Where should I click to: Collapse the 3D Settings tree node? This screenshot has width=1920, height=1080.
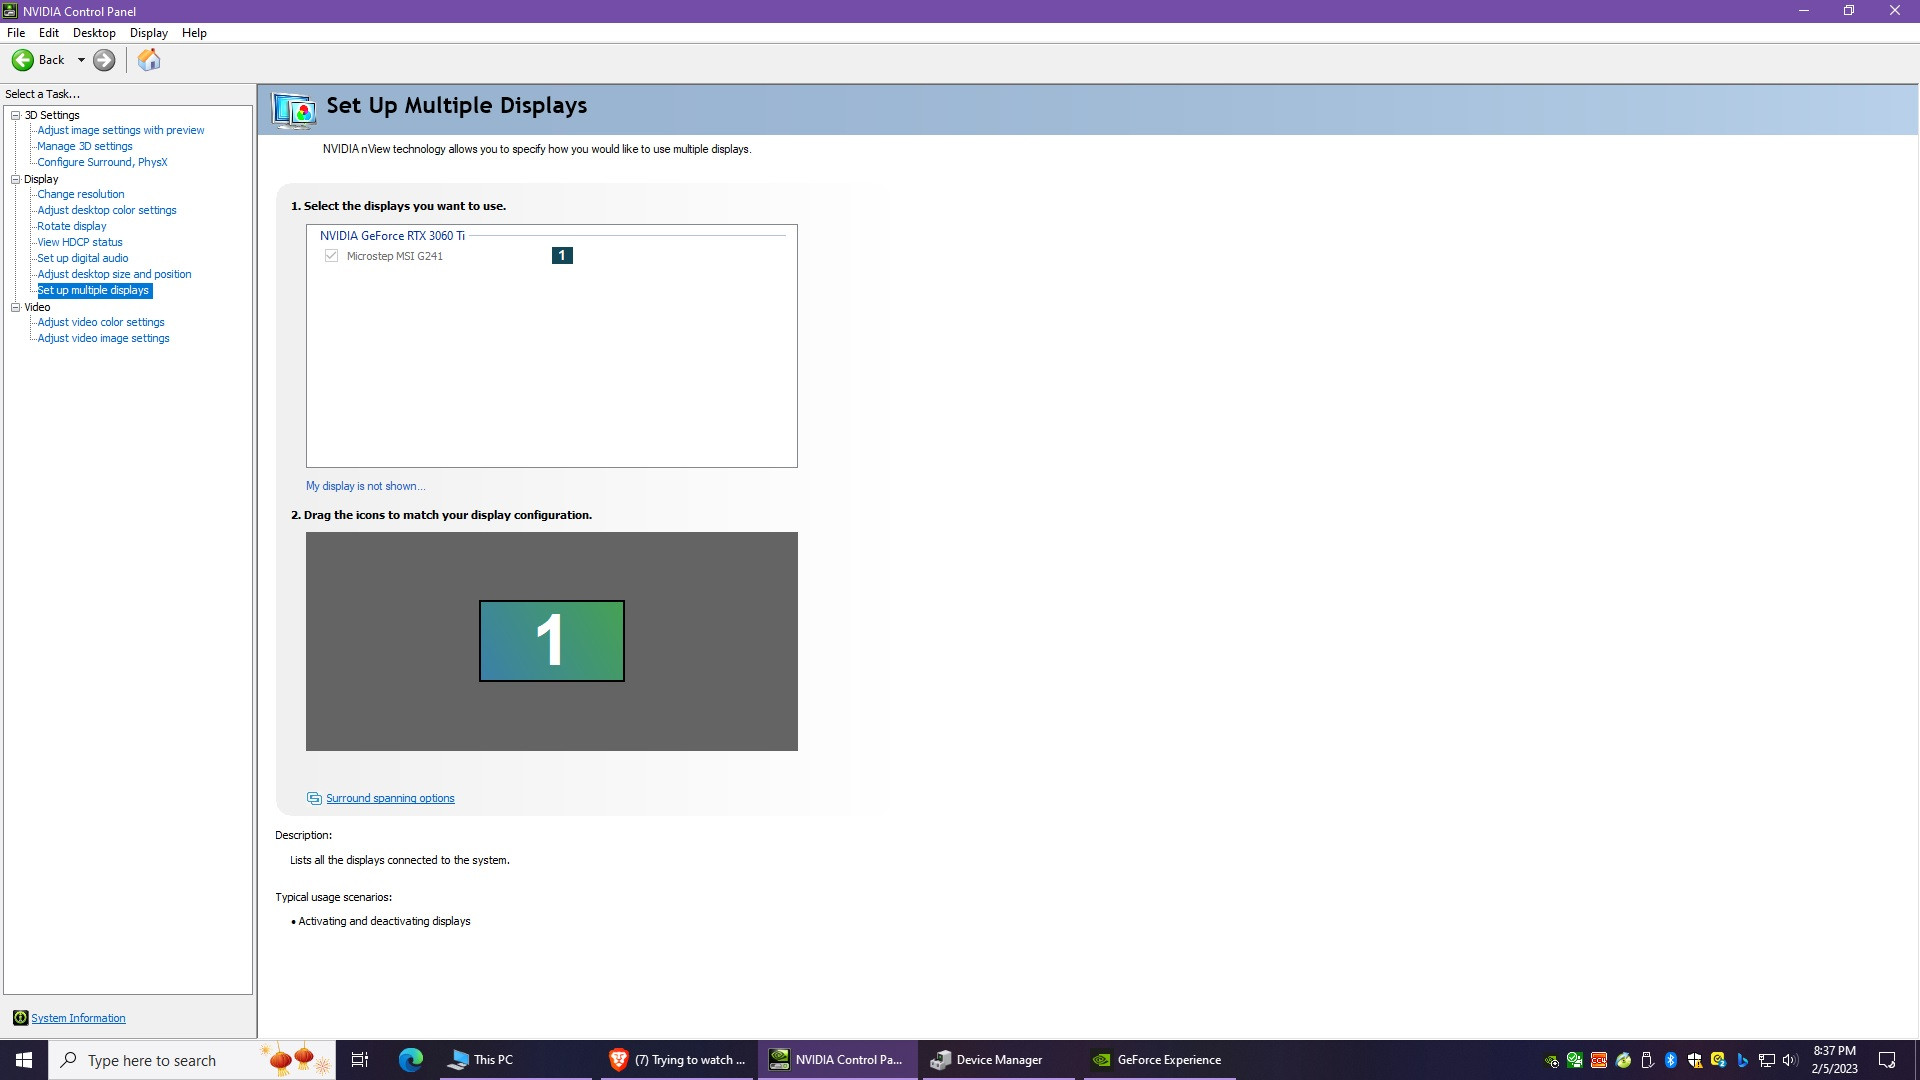click(x=16, y=115)
